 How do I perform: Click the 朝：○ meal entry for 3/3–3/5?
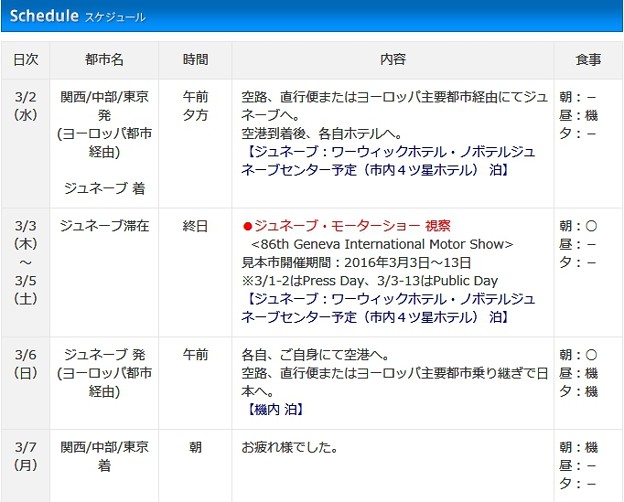pyautogui.click(x=578, y=226)
